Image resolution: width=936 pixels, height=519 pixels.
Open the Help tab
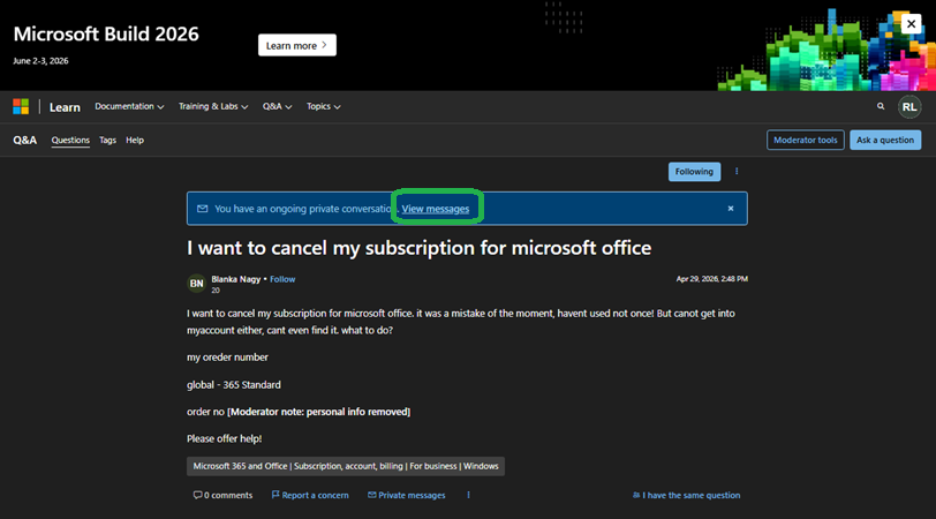(135, 140)
